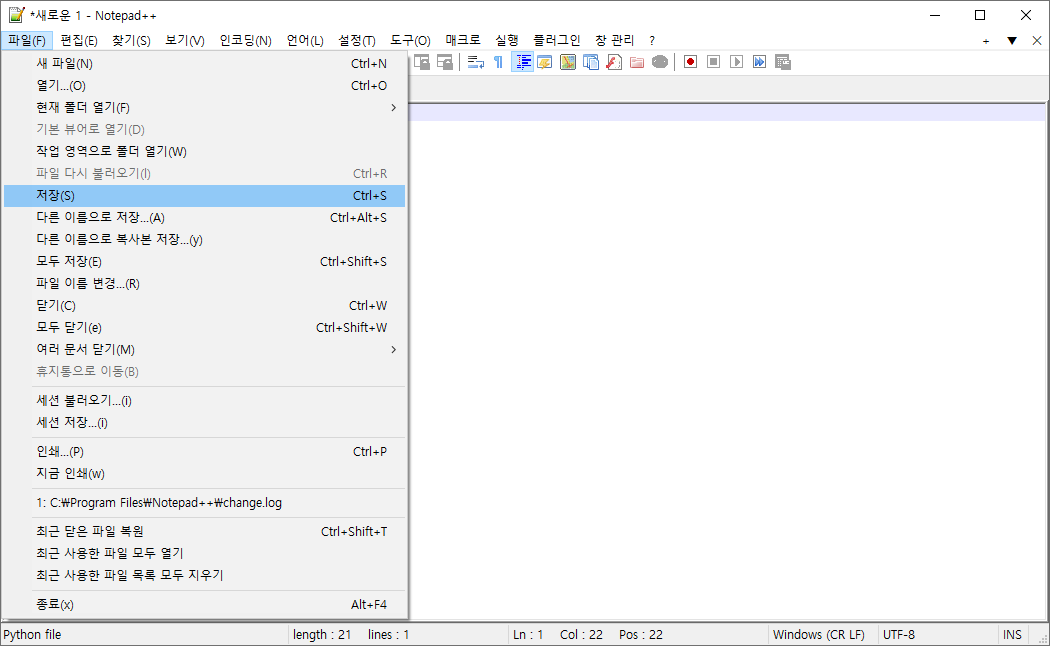Viewport: 1050px width, 646px height.
Task: Open the 매크로 menu
Action: point(463,41)
